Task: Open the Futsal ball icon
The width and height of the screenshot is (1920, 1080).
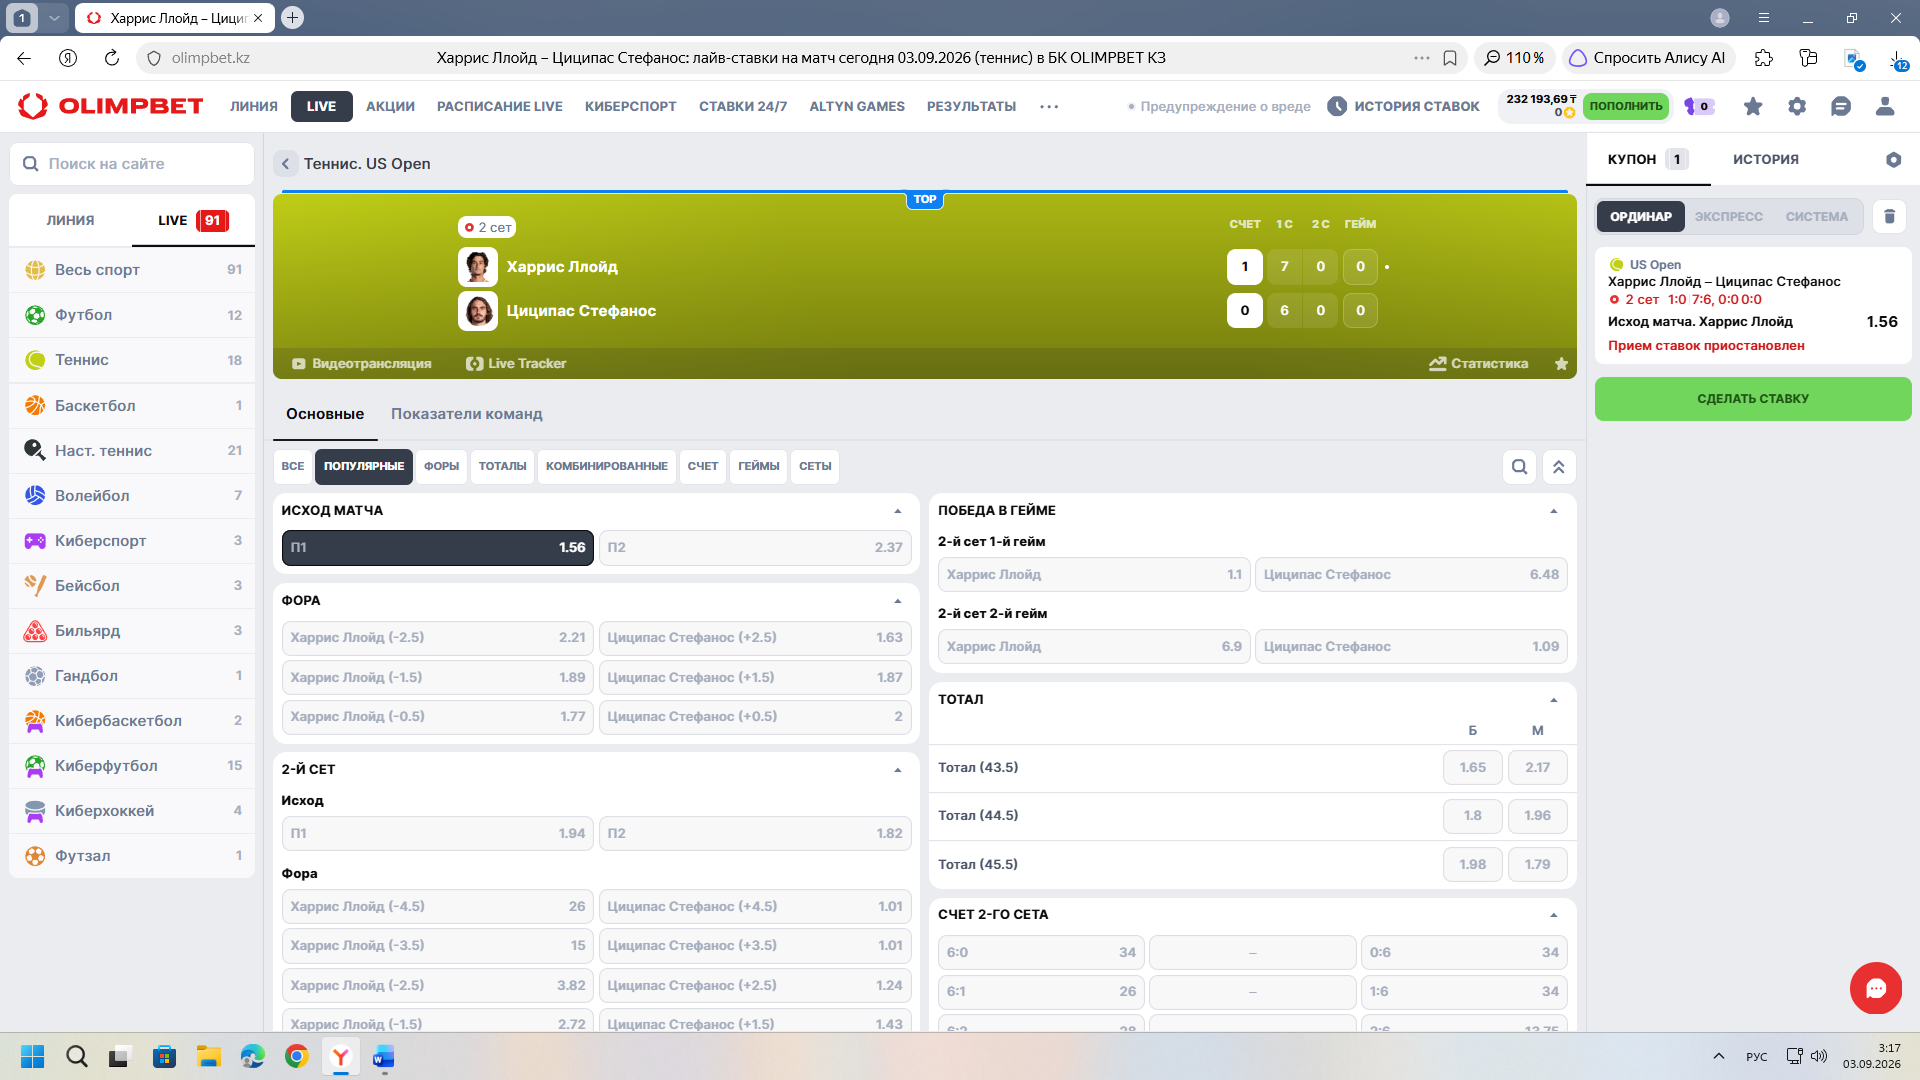Action: (x=35, y=856)
